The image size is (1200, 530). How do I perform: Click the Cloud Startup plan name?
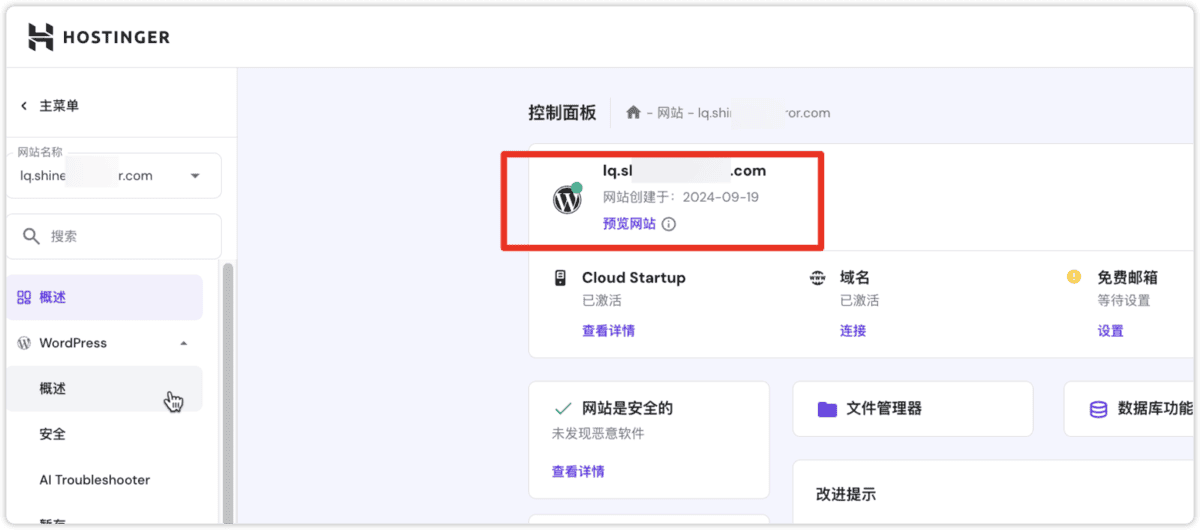coord(634,277)
